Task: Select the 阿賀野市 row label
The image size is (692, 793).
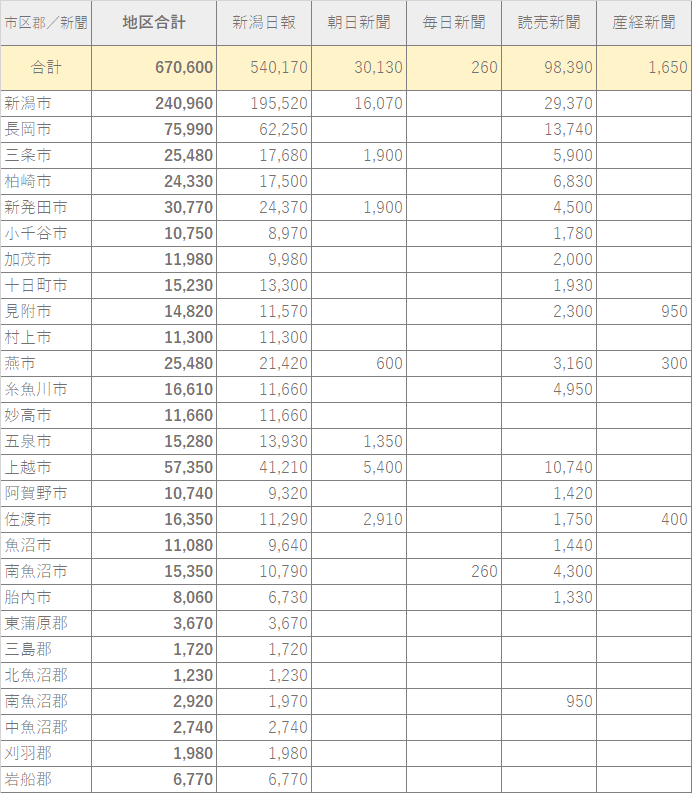Action: tap(36, 494)
